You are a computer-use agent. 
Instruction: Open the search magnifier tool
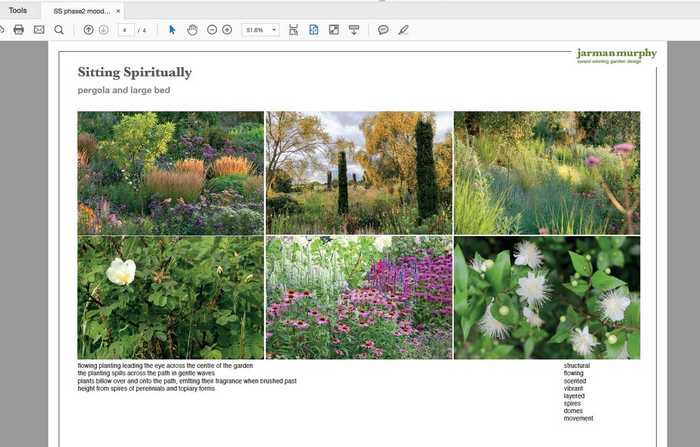(59, 30)
